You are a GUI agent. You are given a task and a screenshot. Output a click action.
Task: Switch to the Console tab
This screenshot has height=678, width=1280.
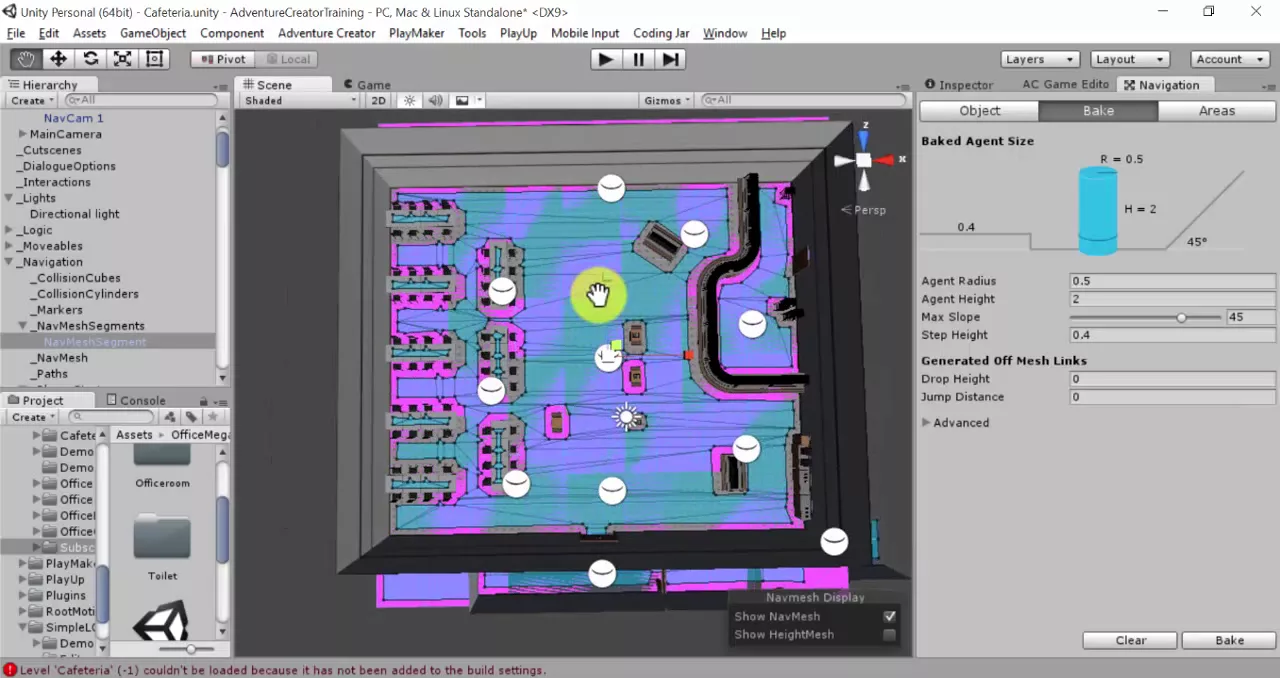pyautogui.click(x=136, y=401)
